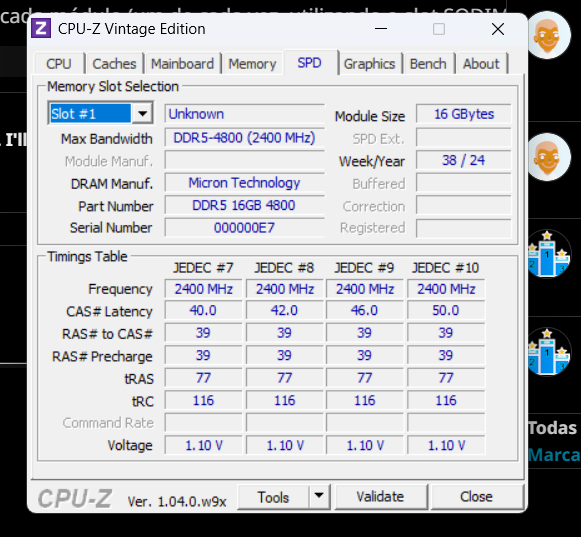
Task: Switch to the CPU tab
Action: click(x=59, y=64)
